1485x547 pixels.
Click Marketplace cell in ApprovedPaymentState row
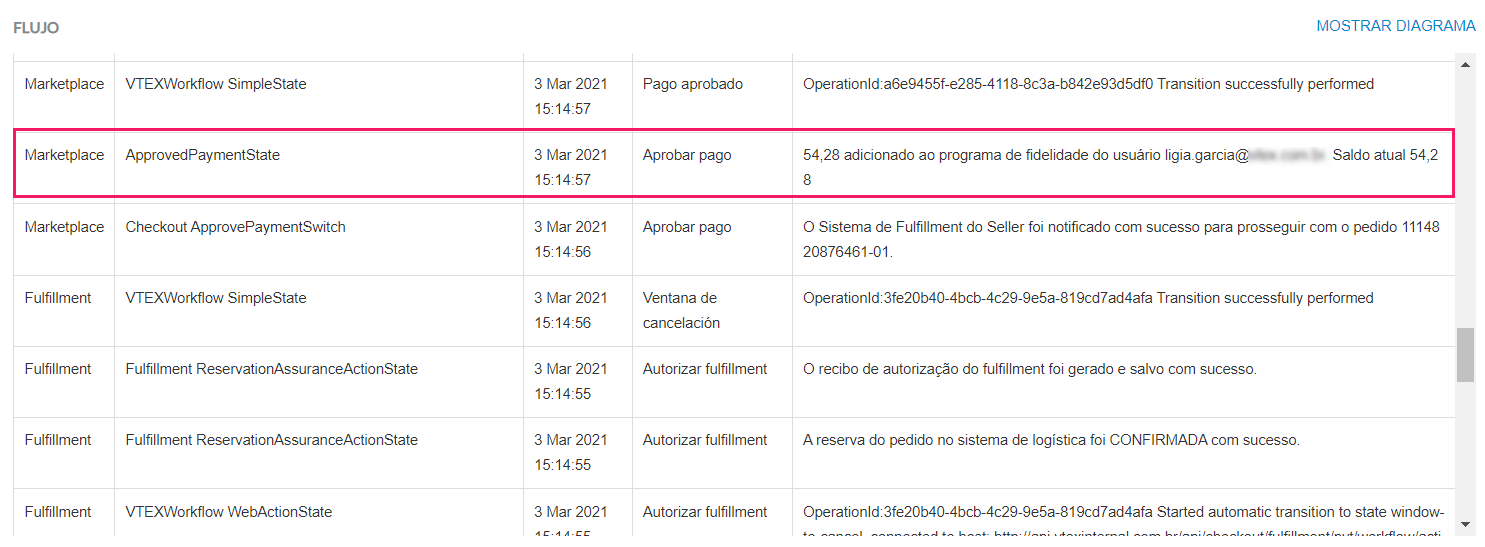(x=64, y=168)
